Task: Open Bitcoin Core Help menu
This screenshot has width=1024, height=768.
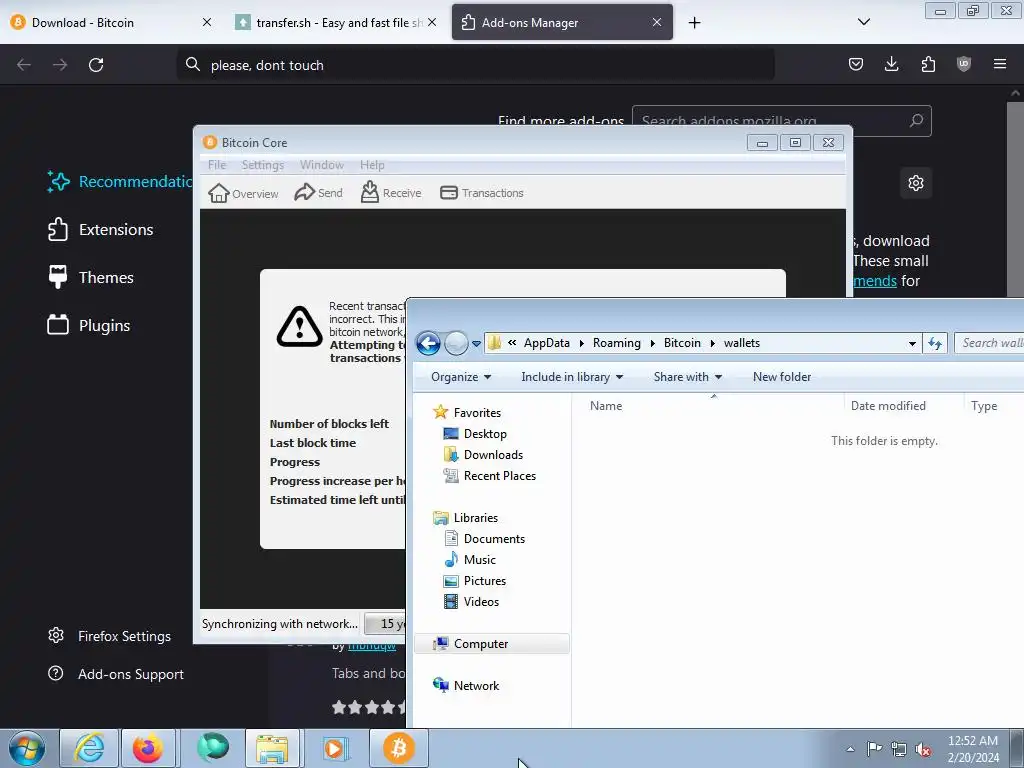Action: coord(372,165)
